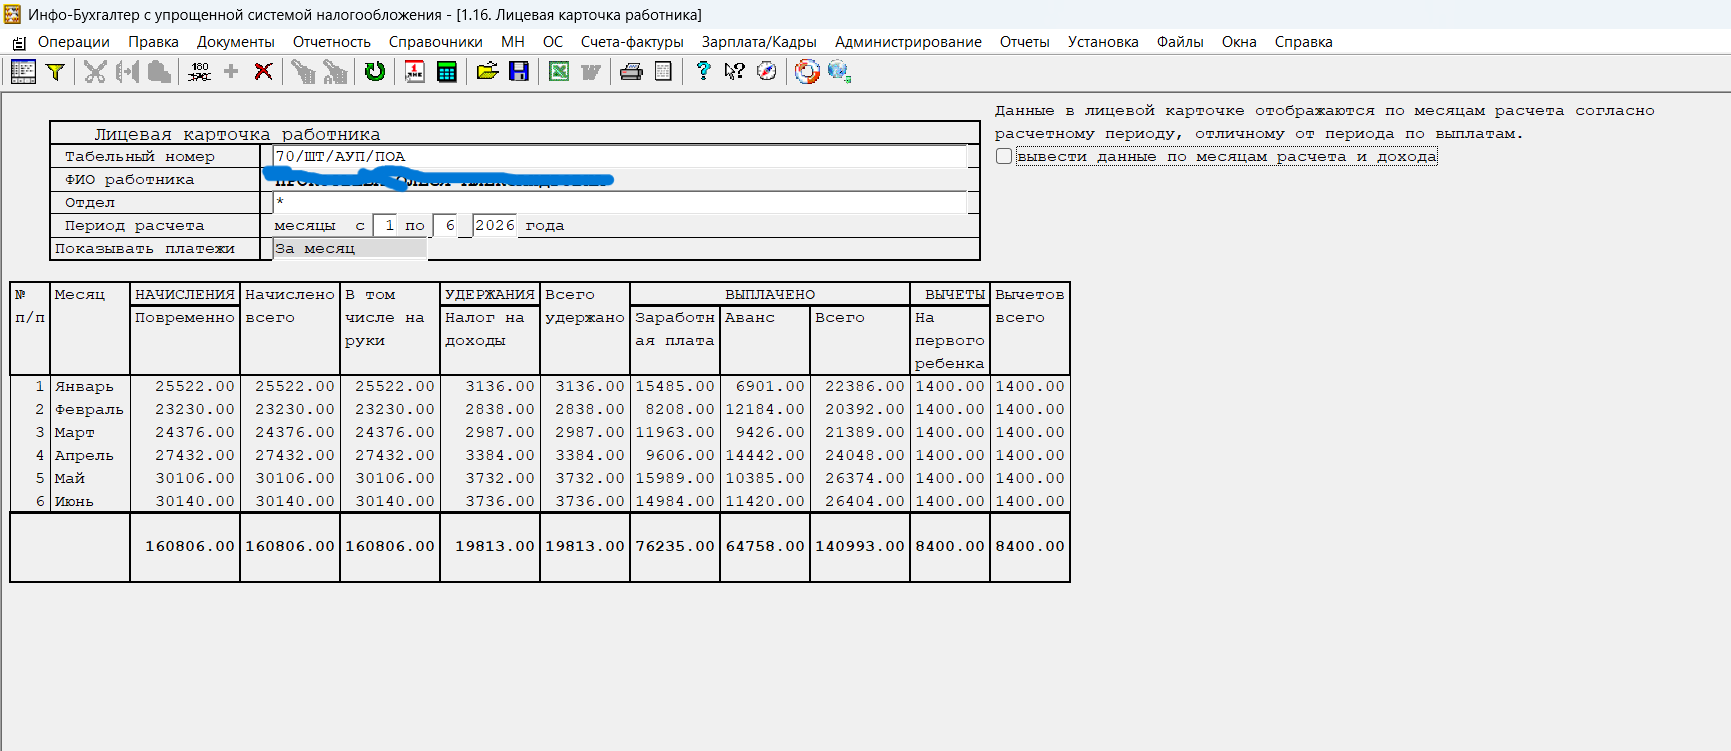Click the red X delete icon
The image size is (1731, 751).
pyautogui.click(x=263, y=71)
